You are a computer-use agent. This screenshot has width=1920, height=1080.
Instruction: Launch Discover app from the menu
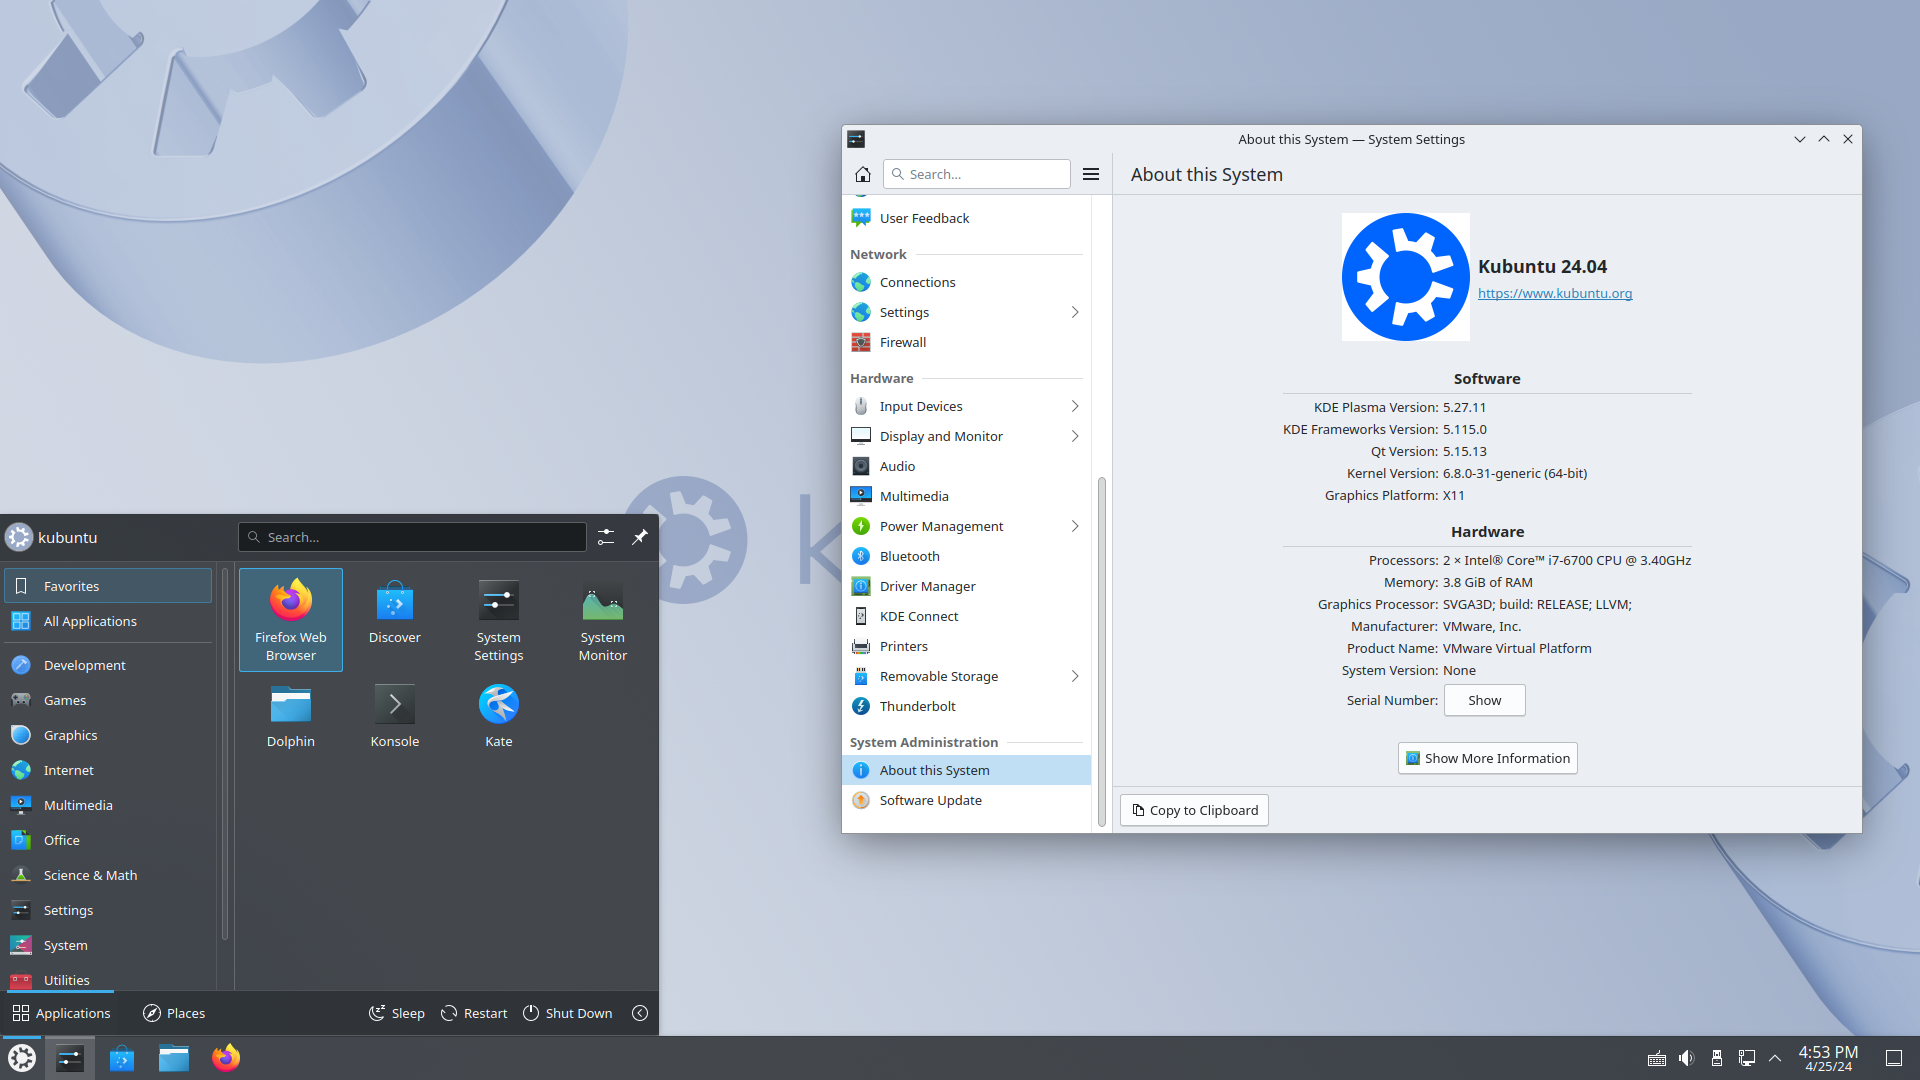394,611
